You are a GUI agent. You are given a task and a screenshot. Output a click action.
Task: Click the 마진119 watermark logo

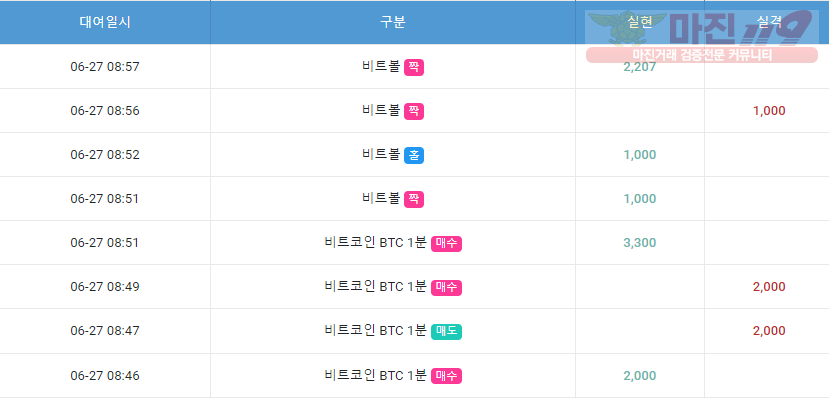point(702,28)
